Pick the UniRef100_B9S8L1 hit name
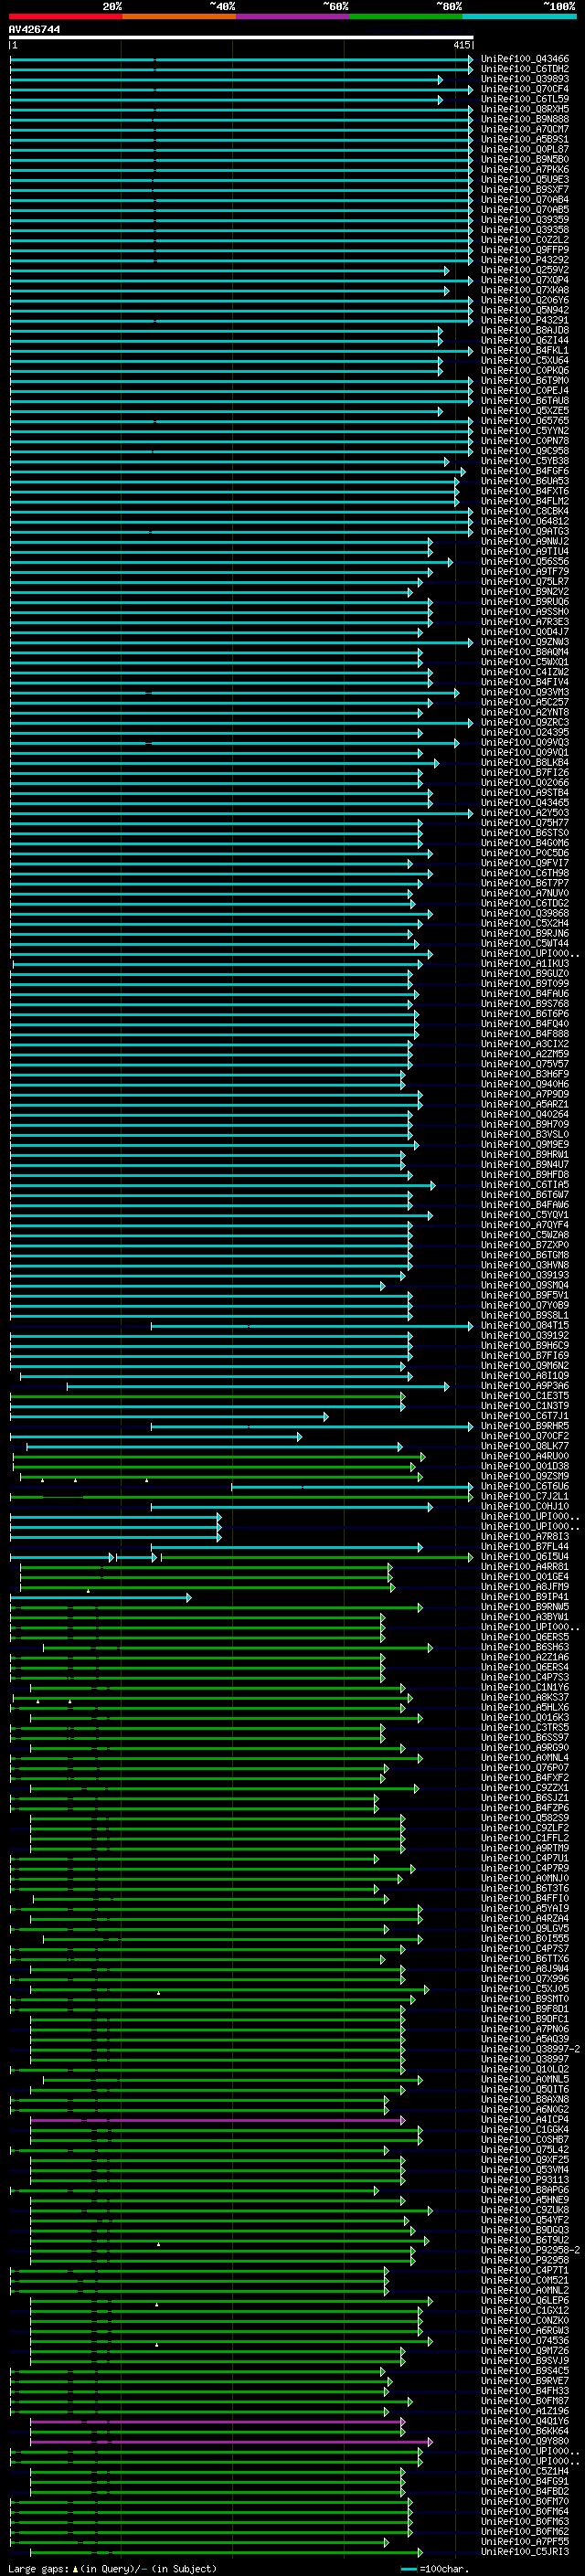The width and height of the screenshot is (585, 2576). 525,1315
